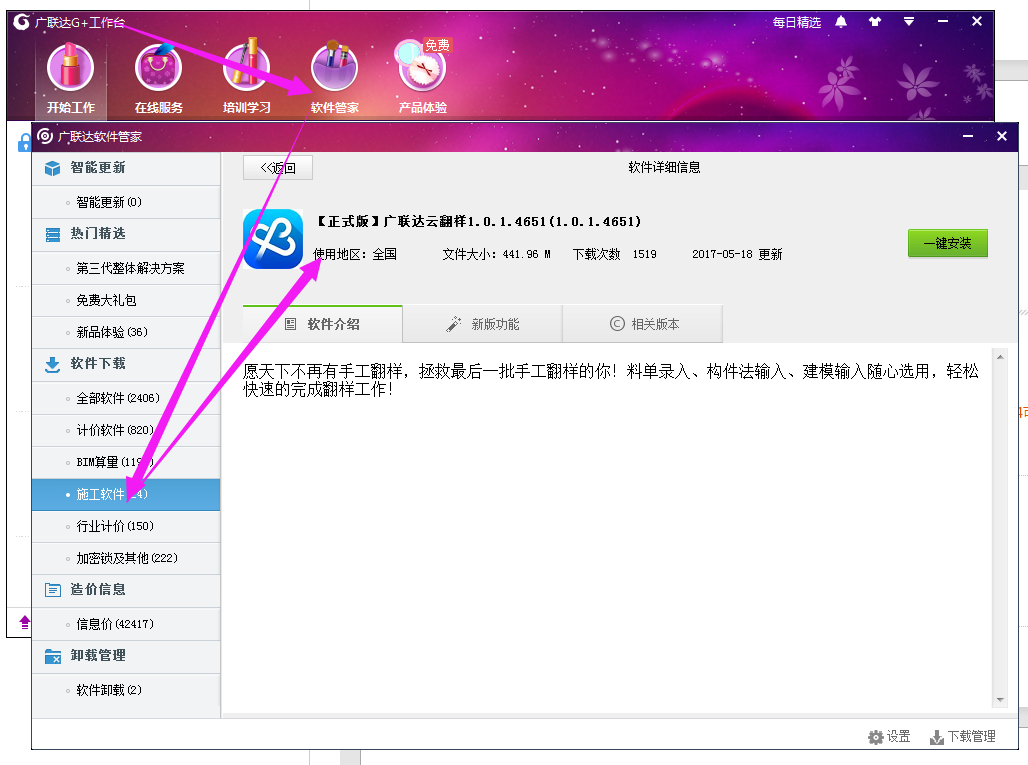The image size is (1028, 765).
Task: Click 广联达软件管家 logo icon
Action: pyautogui.click(x=45, y=136)
